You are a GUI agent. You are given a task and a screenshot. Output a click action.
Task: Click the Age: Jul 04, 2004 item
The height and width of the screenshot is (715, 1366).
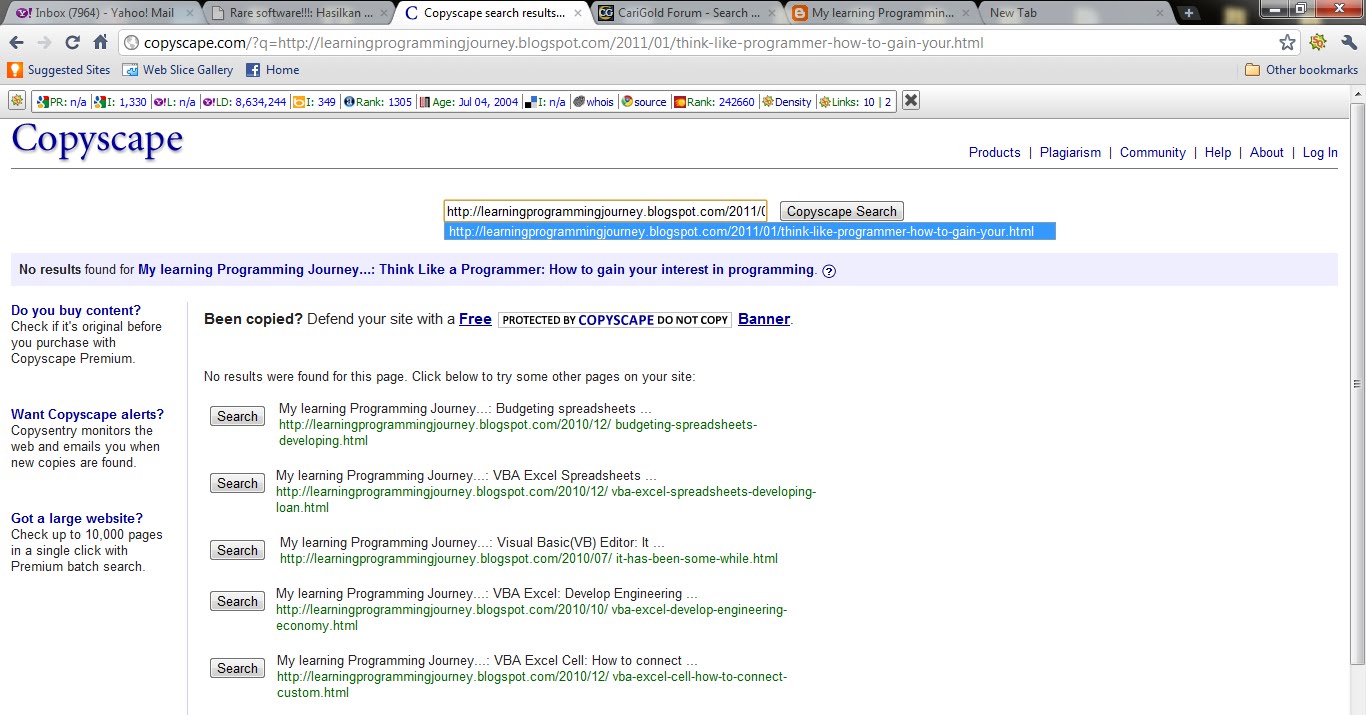click(x=469, y=102)
